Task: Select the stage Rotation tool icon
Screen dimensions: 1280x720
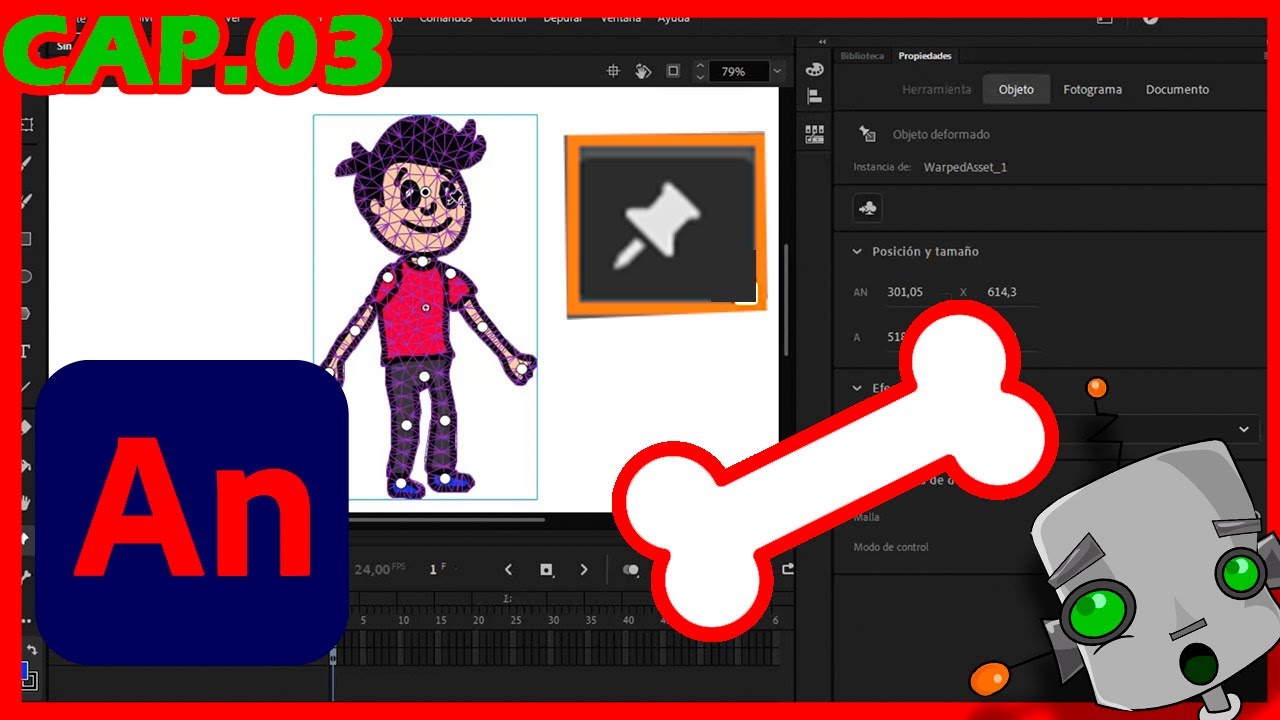Action: tap(643, 71)
